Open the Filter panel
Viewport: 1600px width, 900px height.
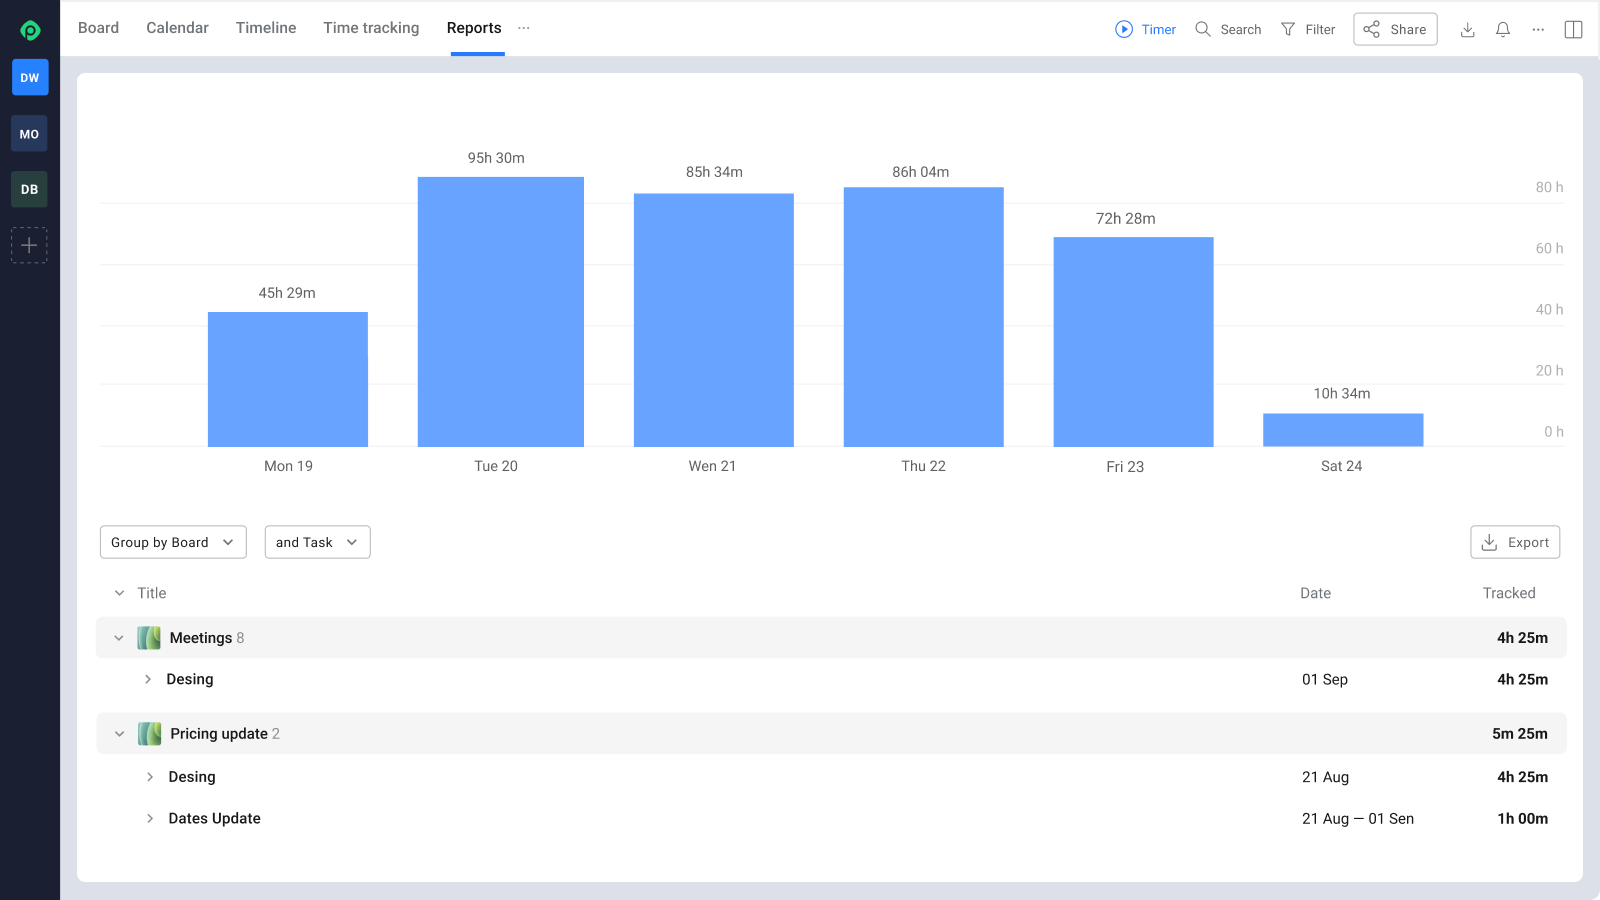[x=1308, y=29]
